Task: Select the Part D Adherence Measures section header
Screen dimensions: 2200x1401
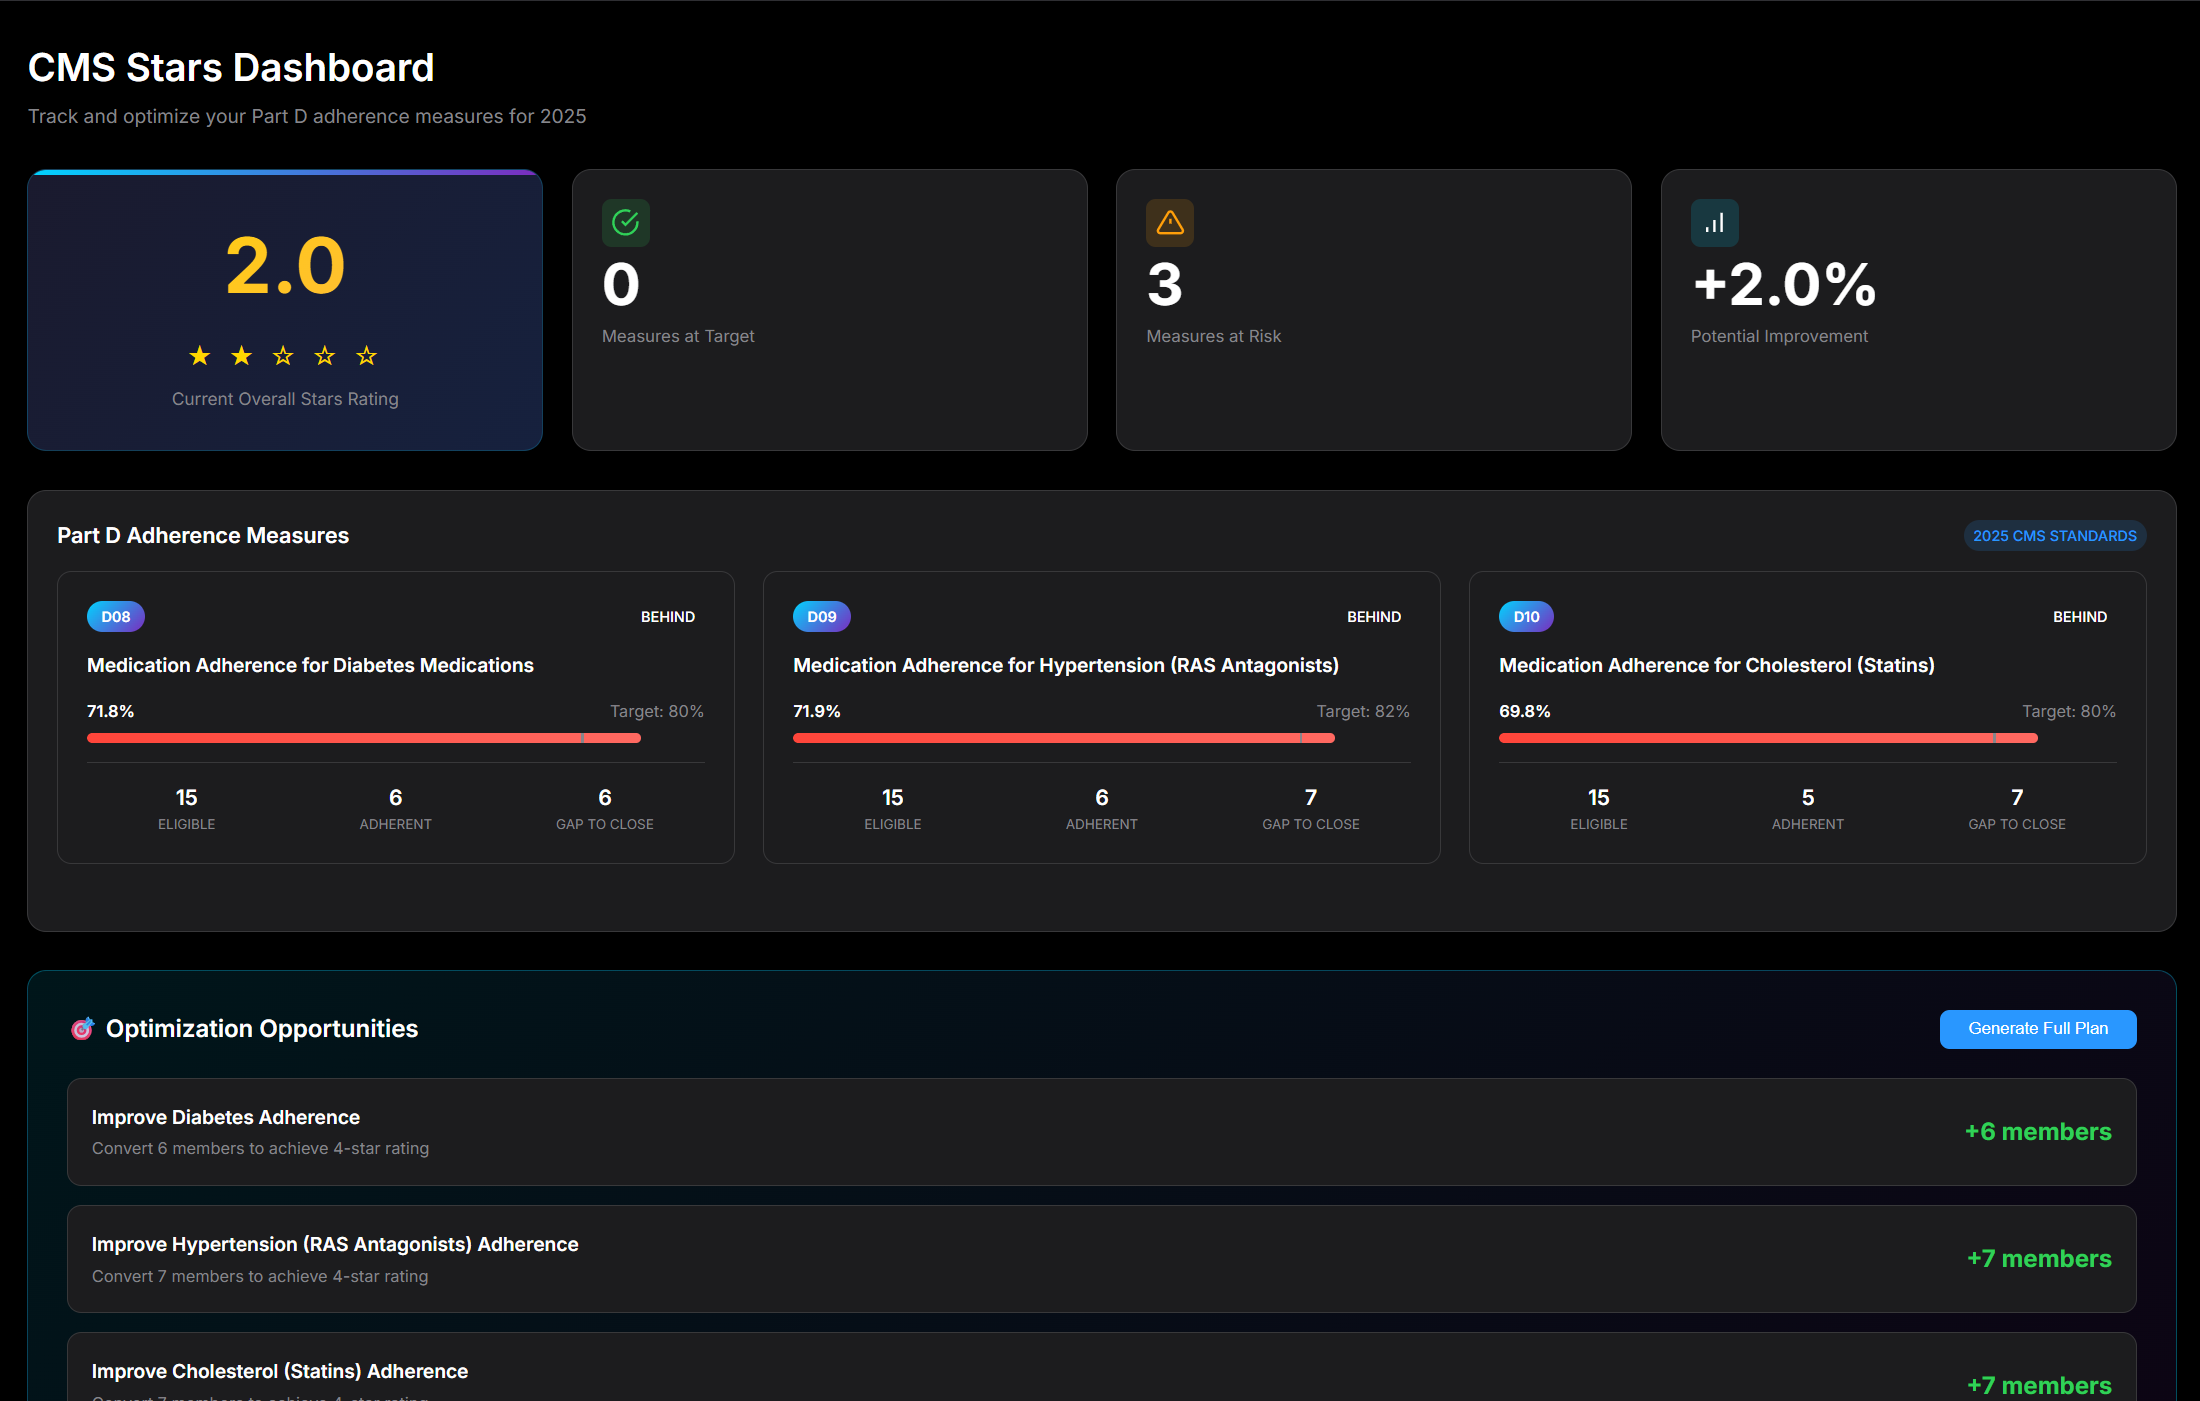Action: point(202,535)
